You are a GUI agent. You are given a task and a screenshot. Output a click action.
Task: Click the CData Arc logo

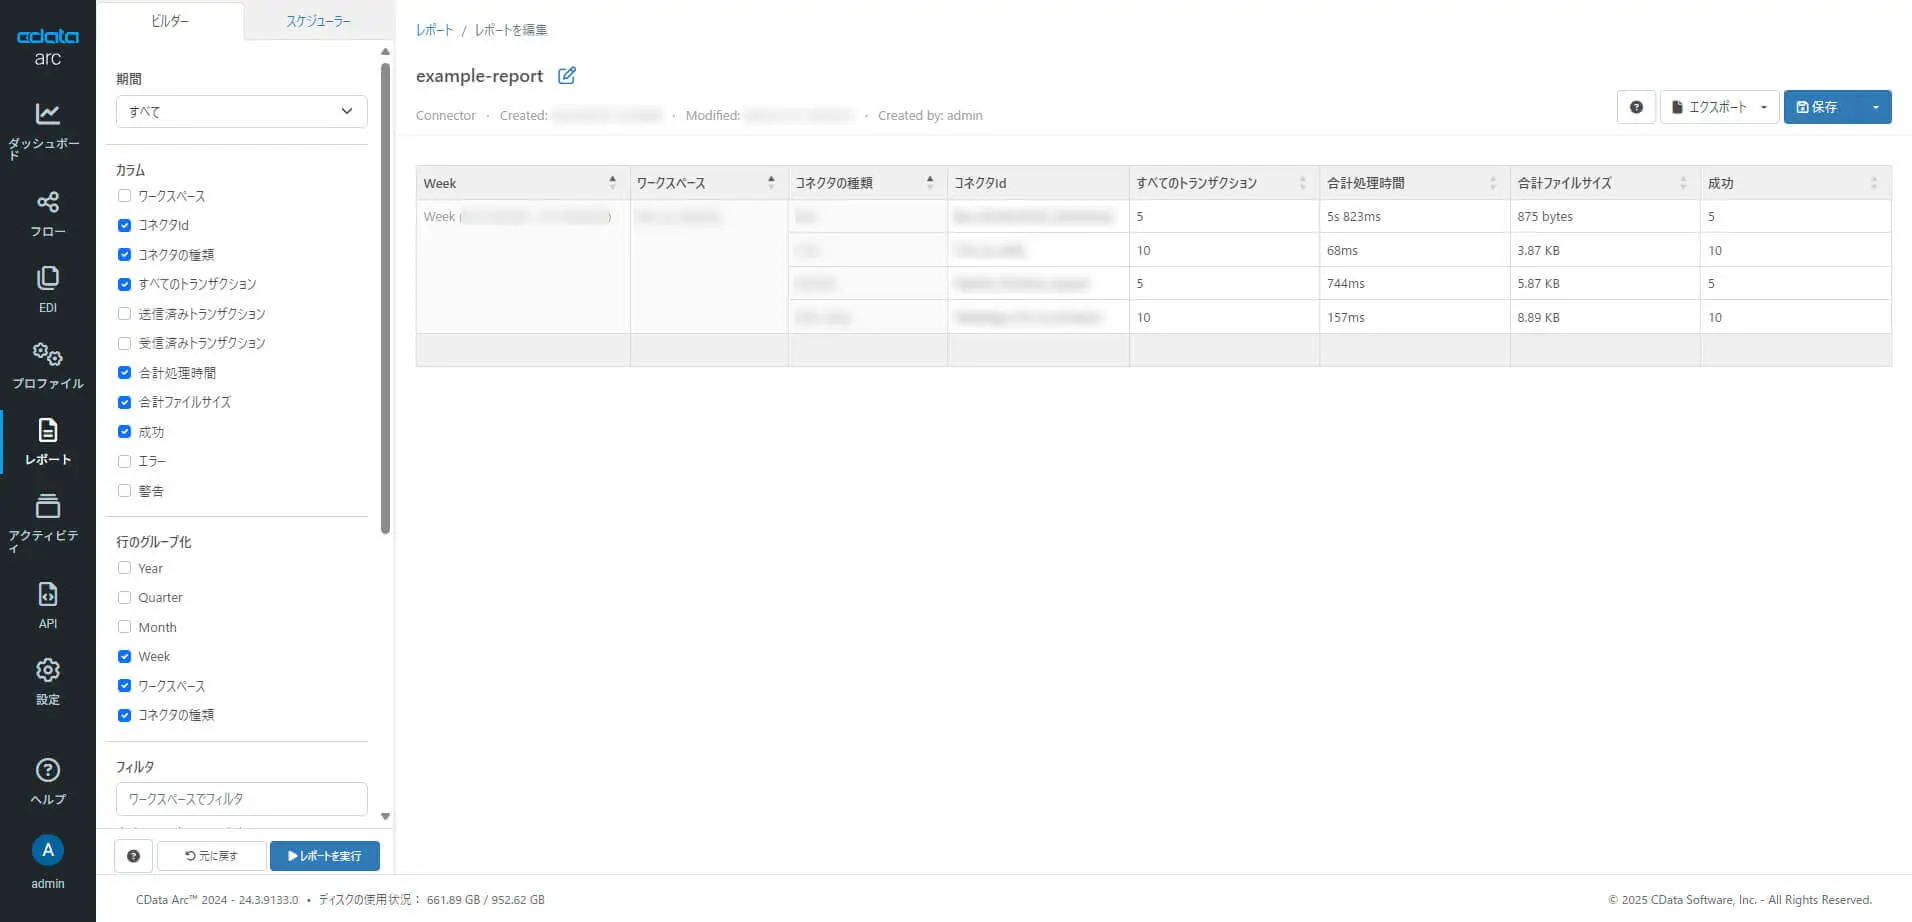47,46
